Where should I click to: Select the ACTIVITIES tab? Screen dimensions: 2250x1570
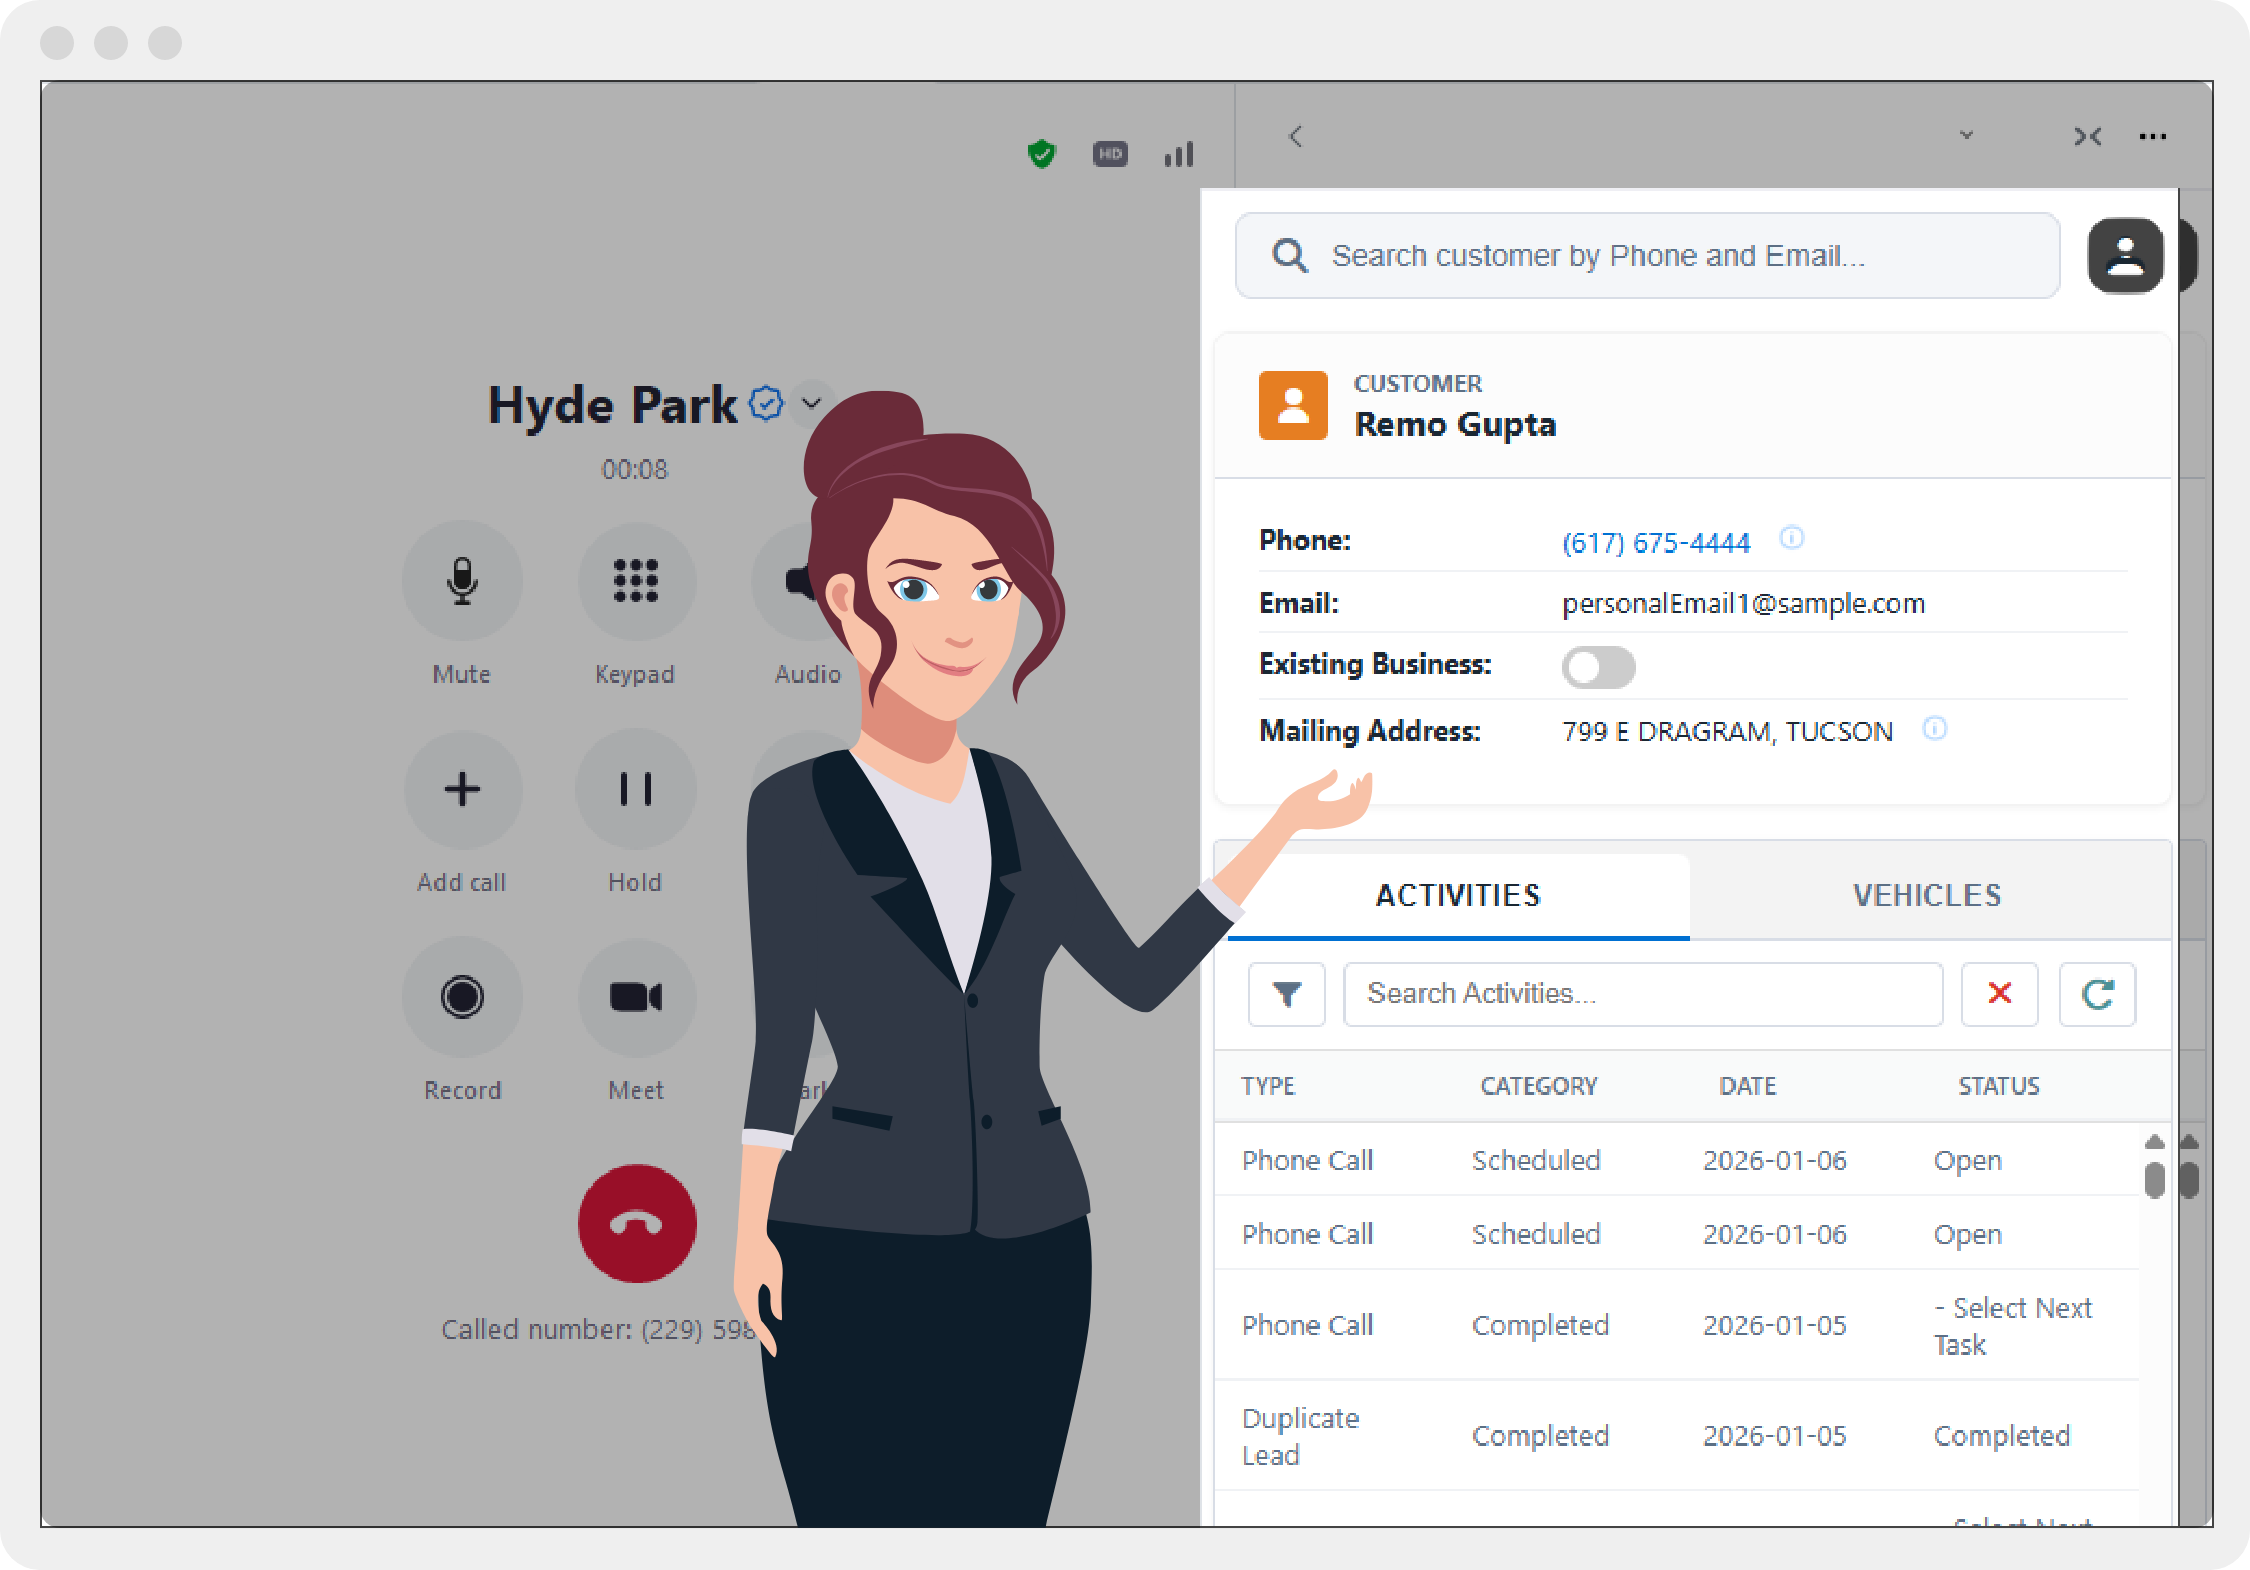1458,895
